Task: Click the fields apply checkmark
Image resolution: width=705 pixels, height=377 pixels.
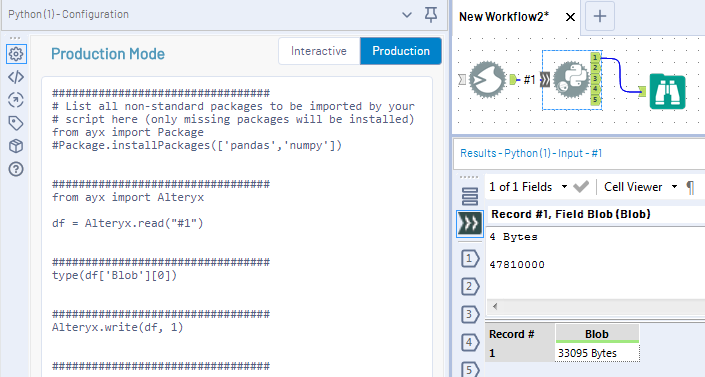Action: 581,186
